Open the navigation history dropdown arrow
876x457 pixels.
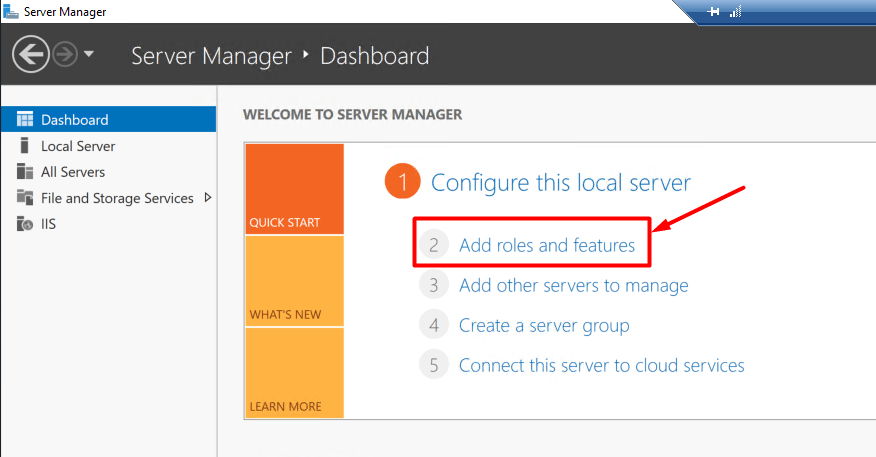tap(89, 54)
